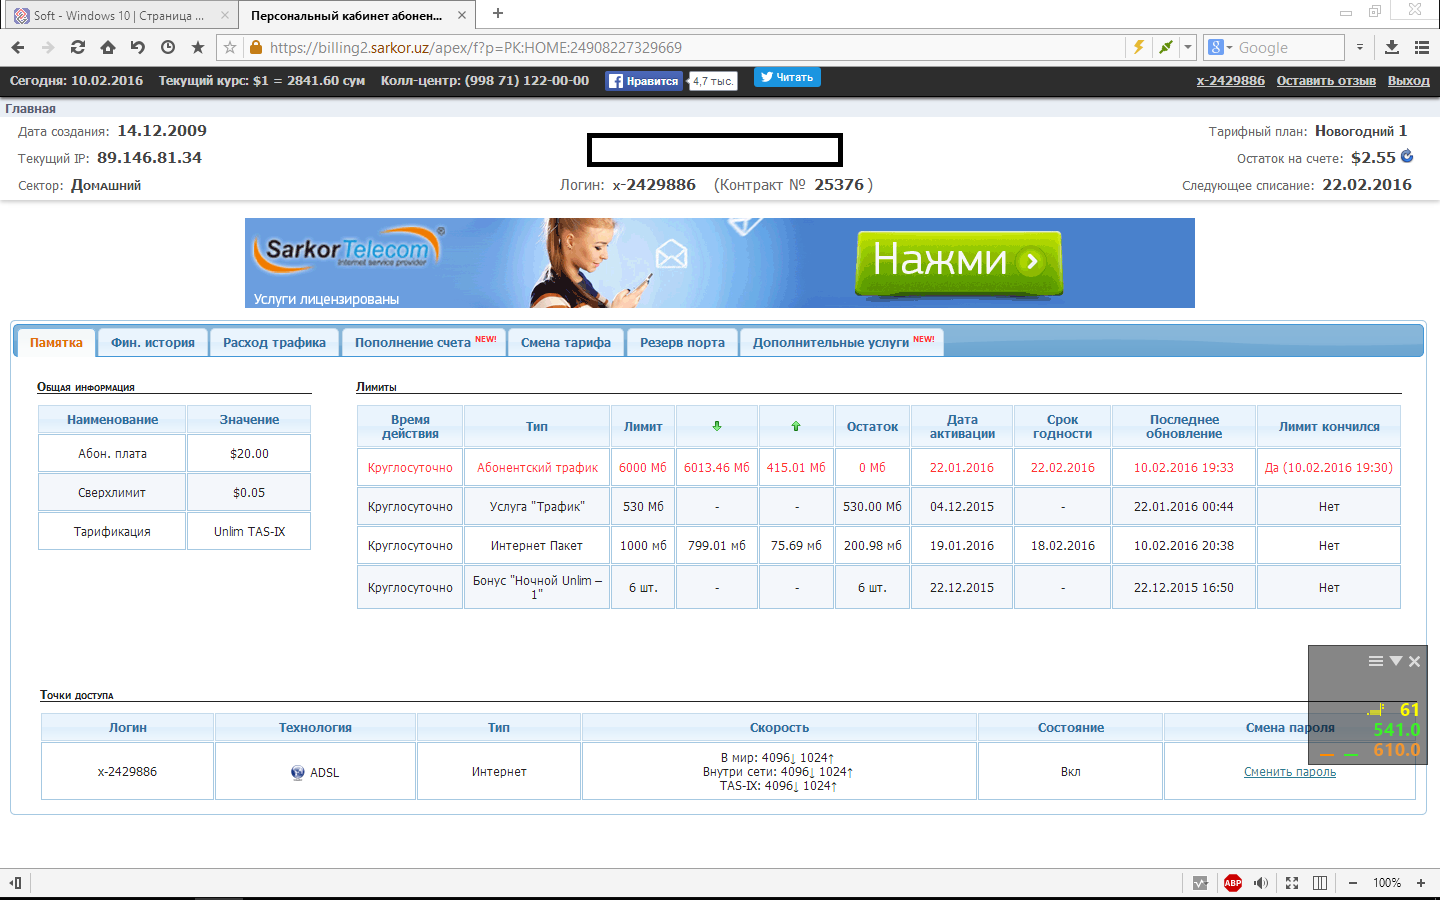Open the 'Резерв порта' tab
Viewport: 1440px width, 900px height.
[683, 342]
